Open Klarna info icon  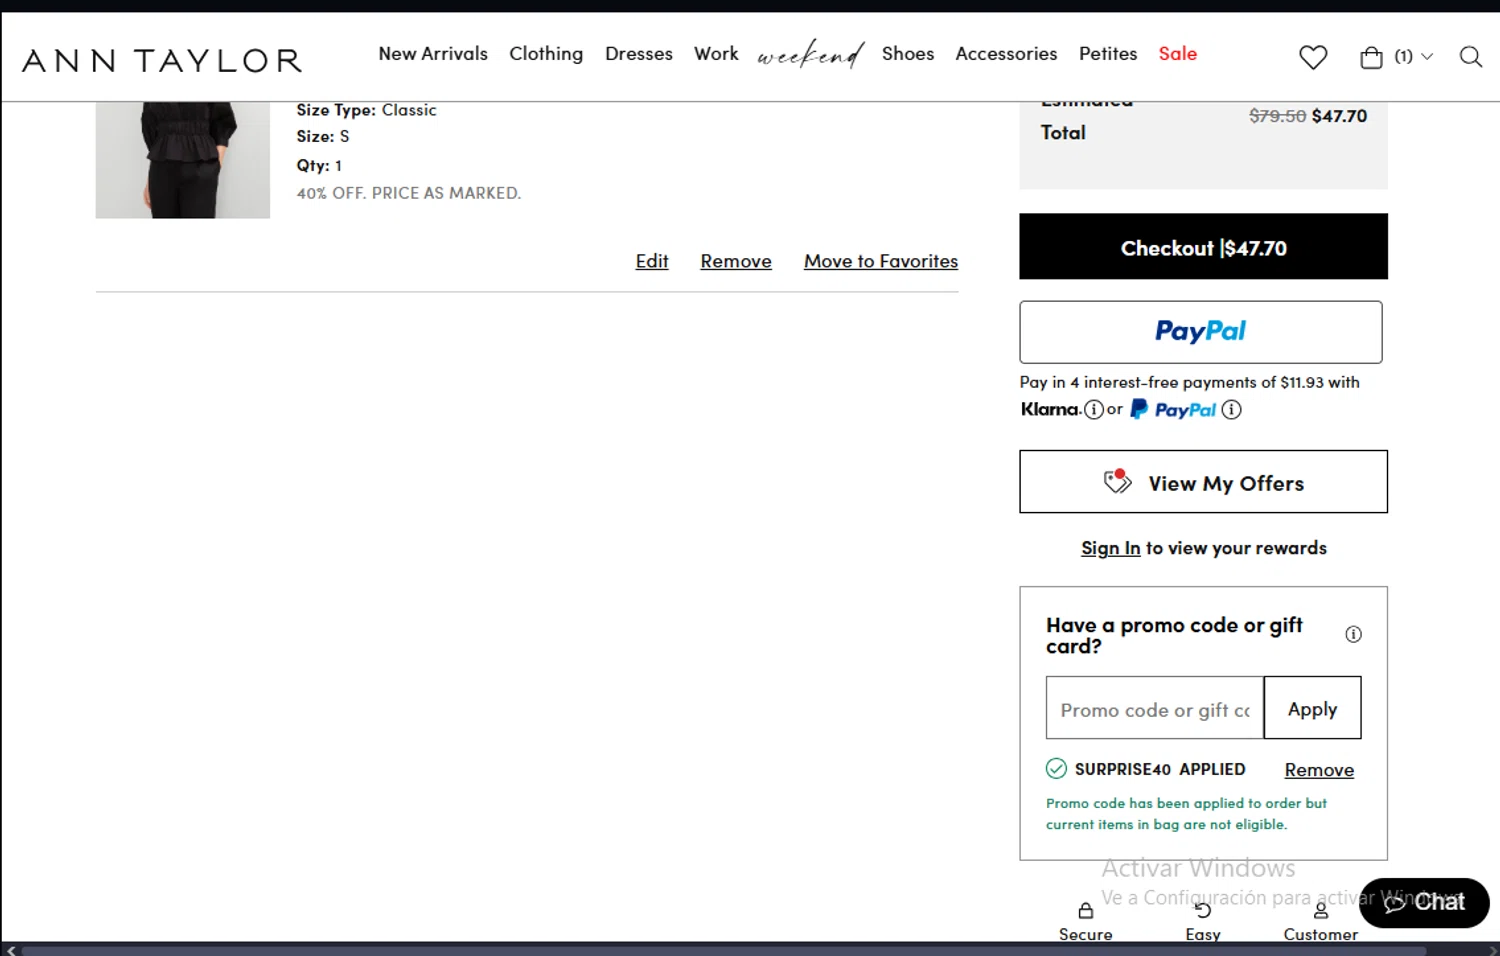pyautogui.click(x=1094, y=409)
